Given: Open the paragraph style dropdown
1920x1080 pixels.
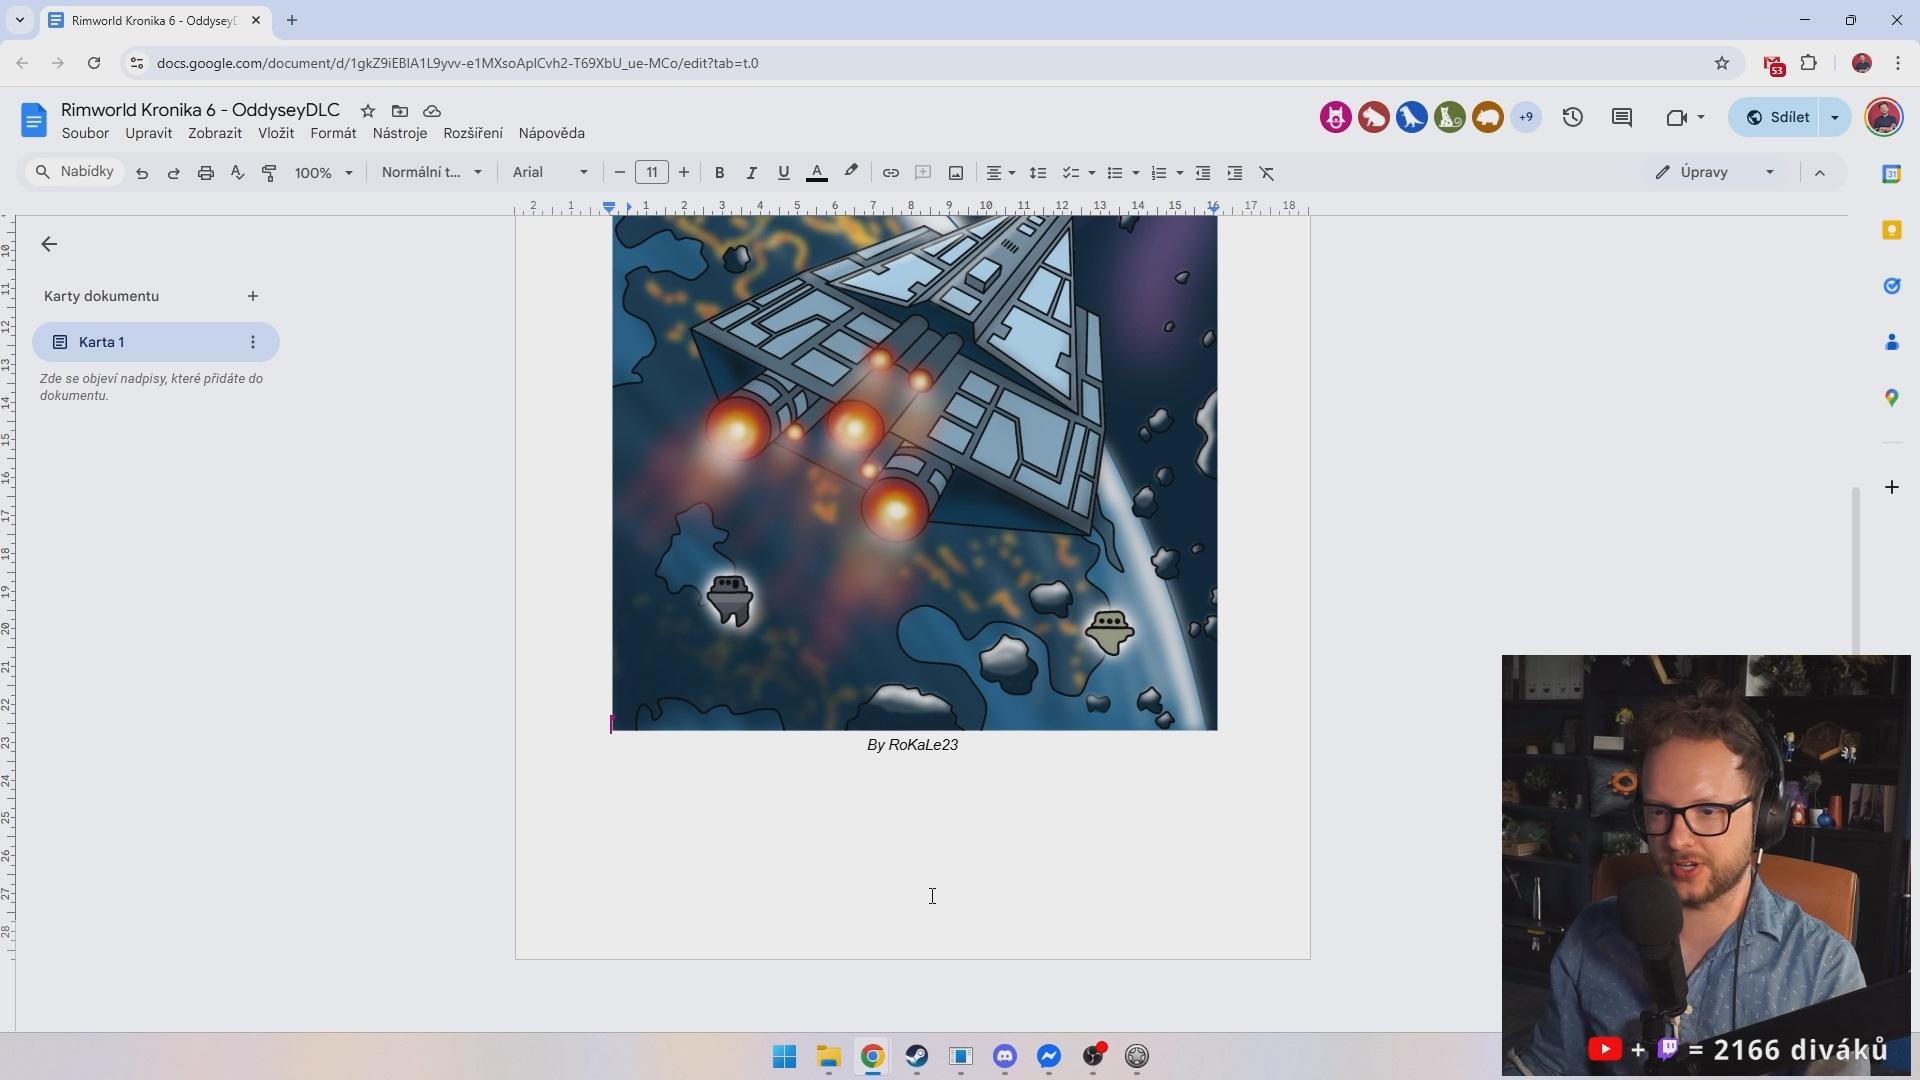Looking at the screenshot, I should (431, 173).
